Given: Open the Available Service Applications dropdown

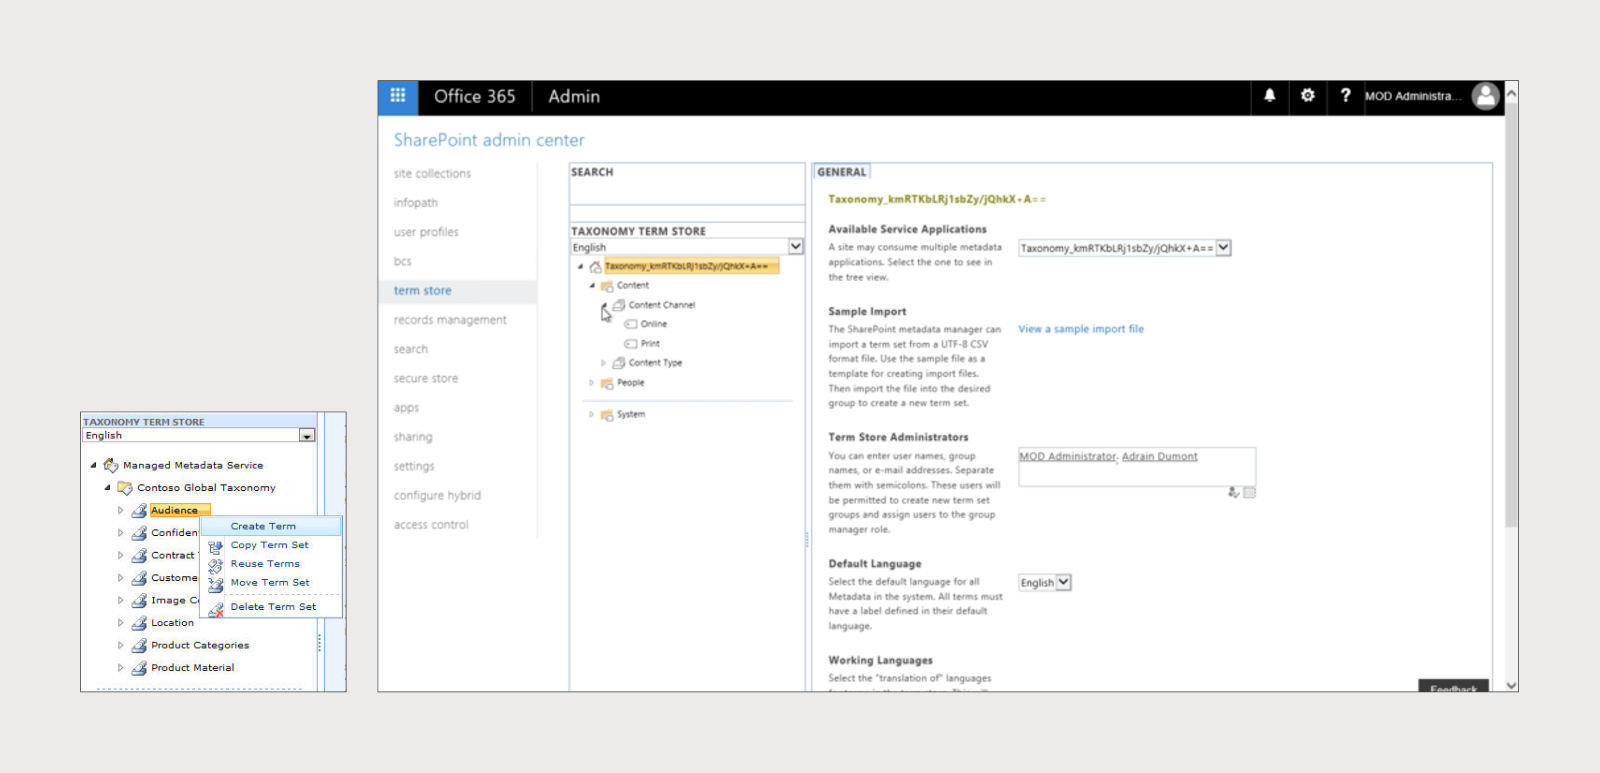Looking at the screenshot, I should (x=1224, y=248).
